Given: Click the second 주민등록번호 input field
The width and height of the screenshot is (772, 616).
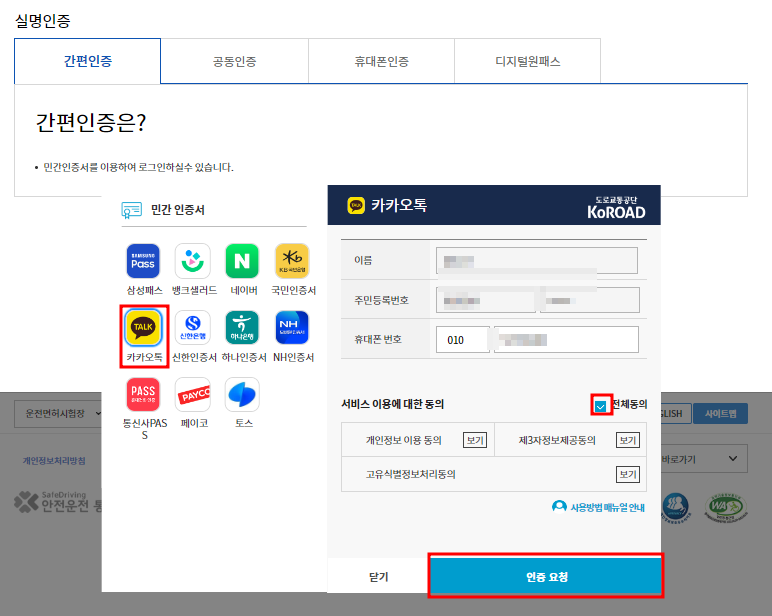Looking at the screenshot, I should (590, 300).
